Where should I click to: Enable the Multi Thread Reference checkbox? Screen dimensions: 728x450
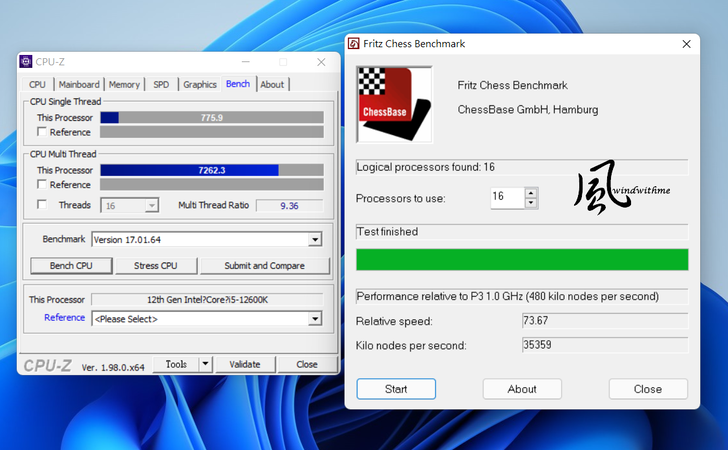[x=41, y=184]
